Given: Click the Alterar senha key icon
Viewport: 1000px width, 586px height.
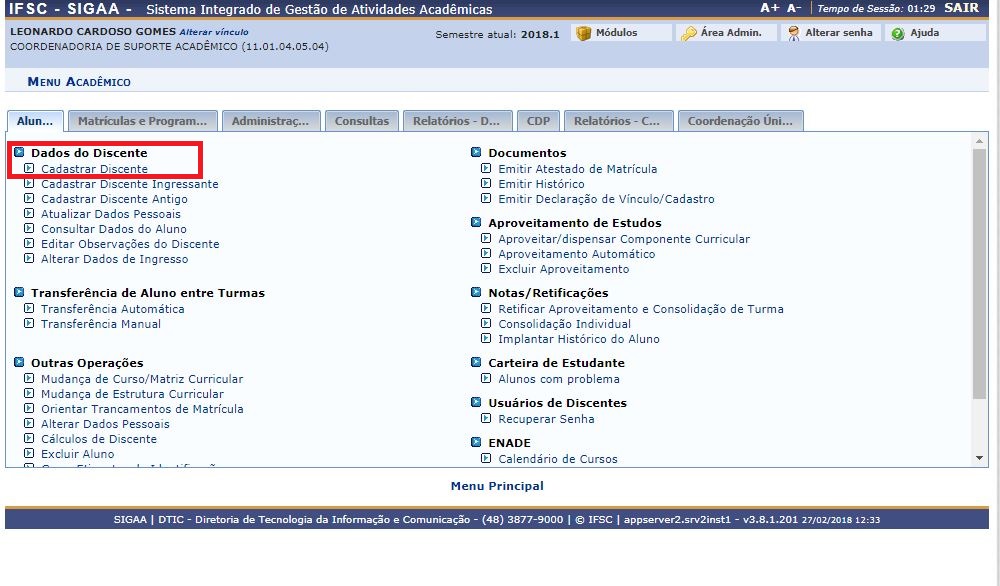Looking at the screenshot, I should [x=793, y=33].
